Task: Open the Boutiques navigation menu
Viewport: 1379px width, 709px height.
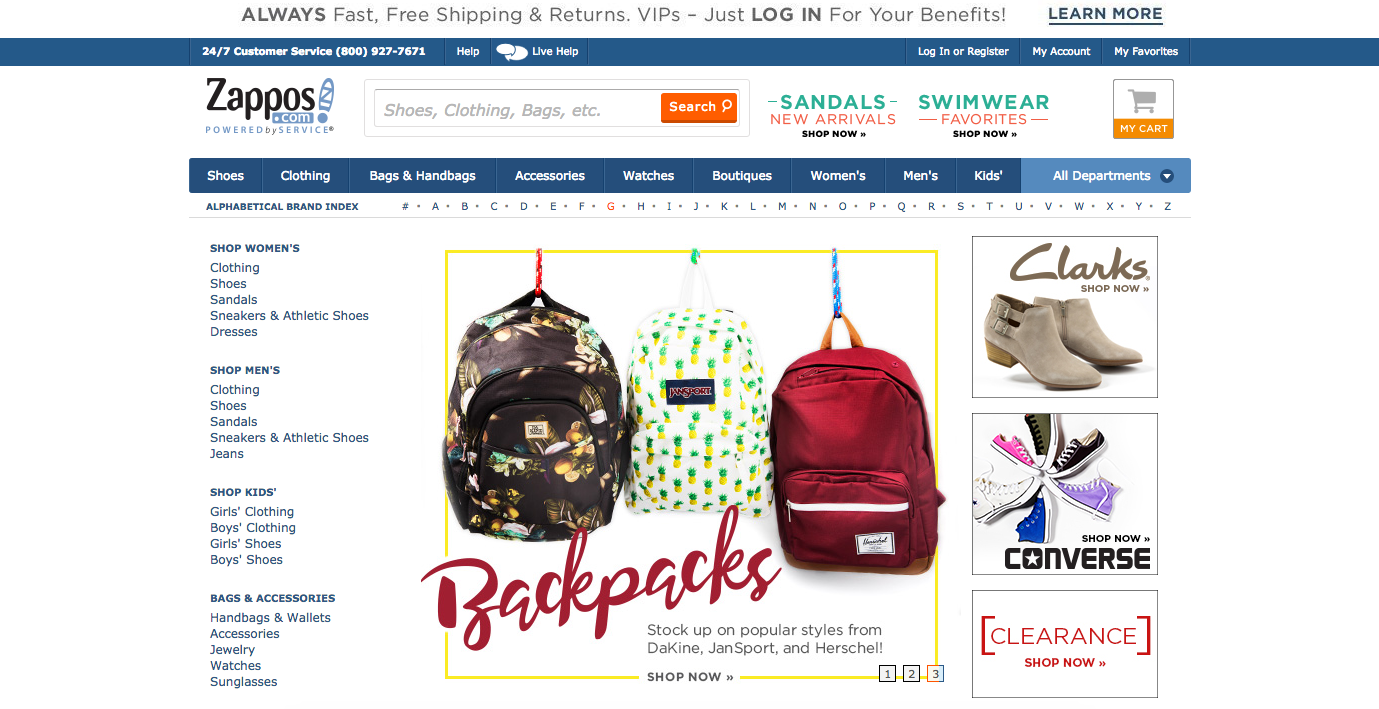Action: (x=742, y=176)
